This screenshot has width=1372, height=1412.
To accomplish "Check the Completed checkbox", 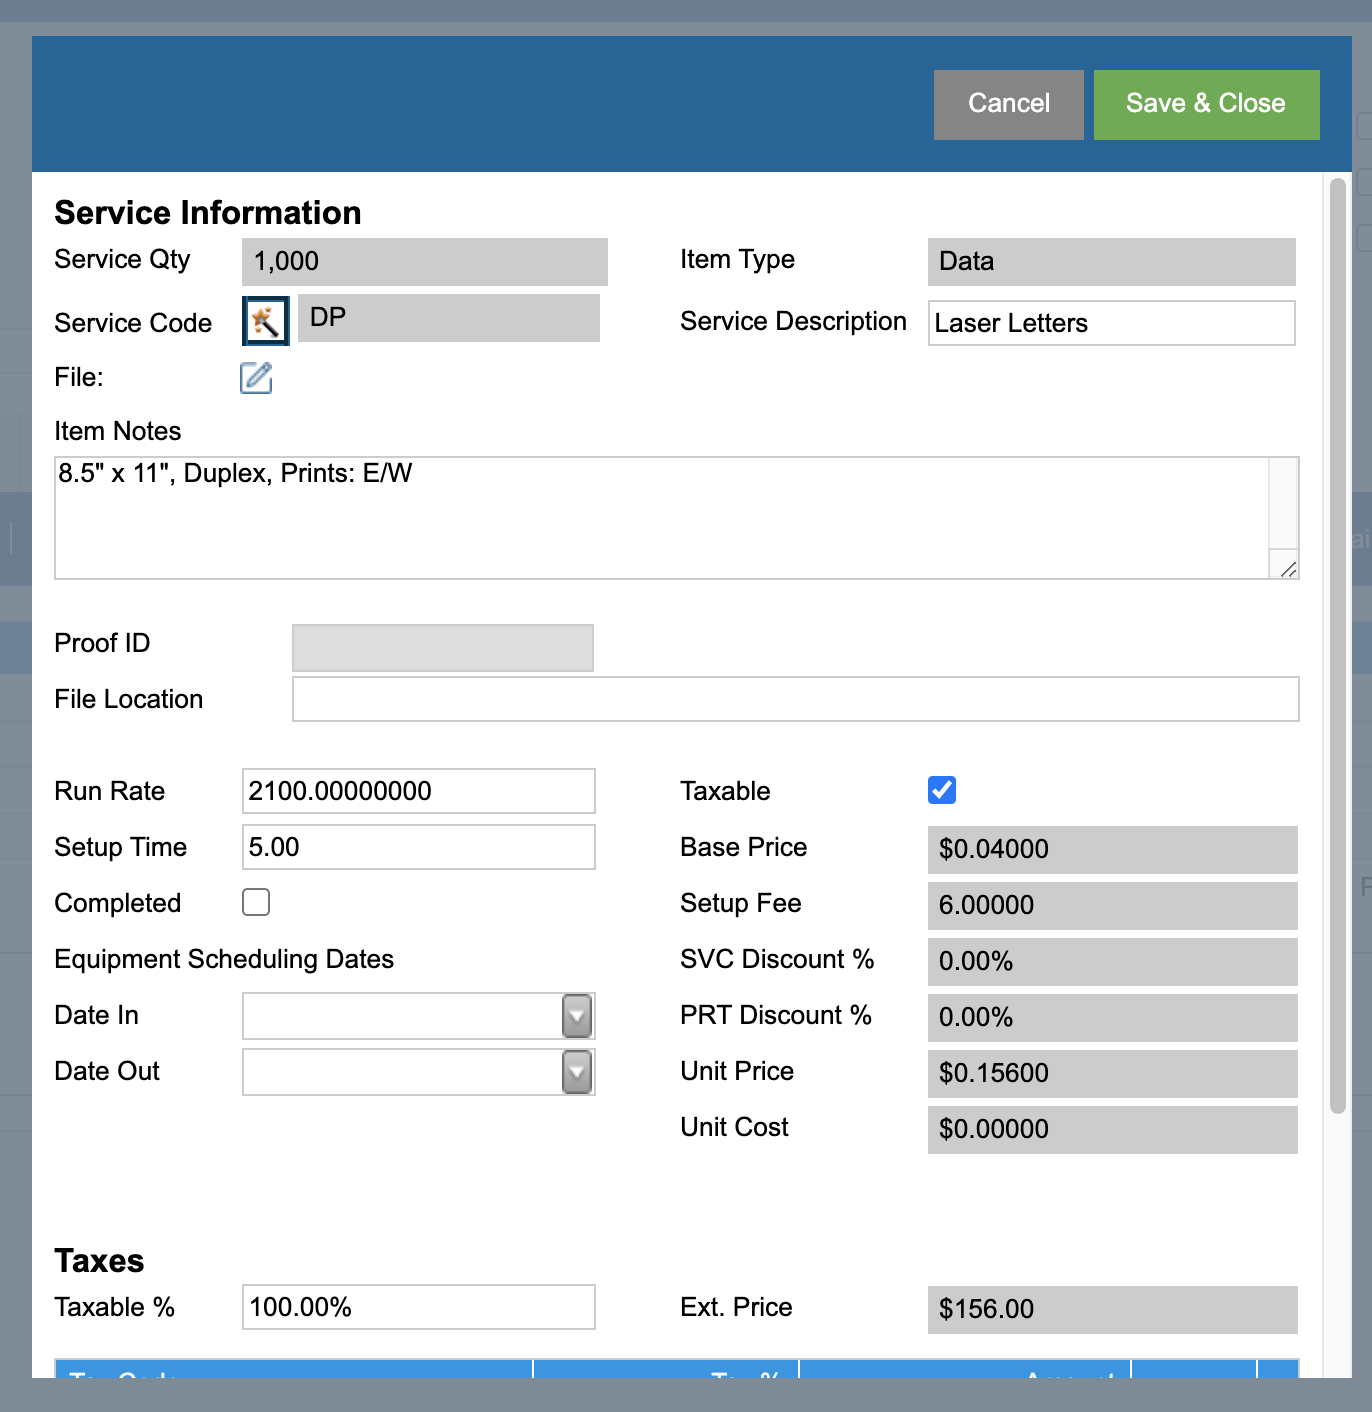I will point(256,902).
